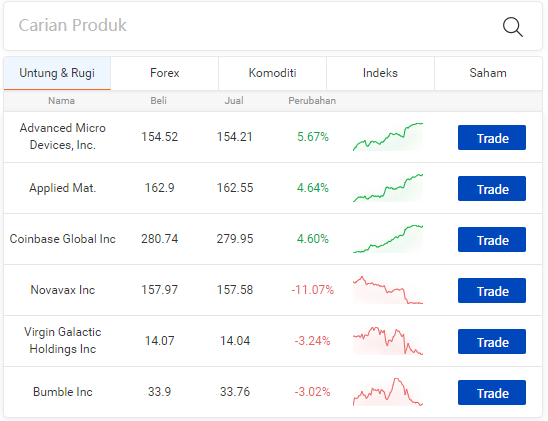Click buy price 154.52

click(160, 137)
